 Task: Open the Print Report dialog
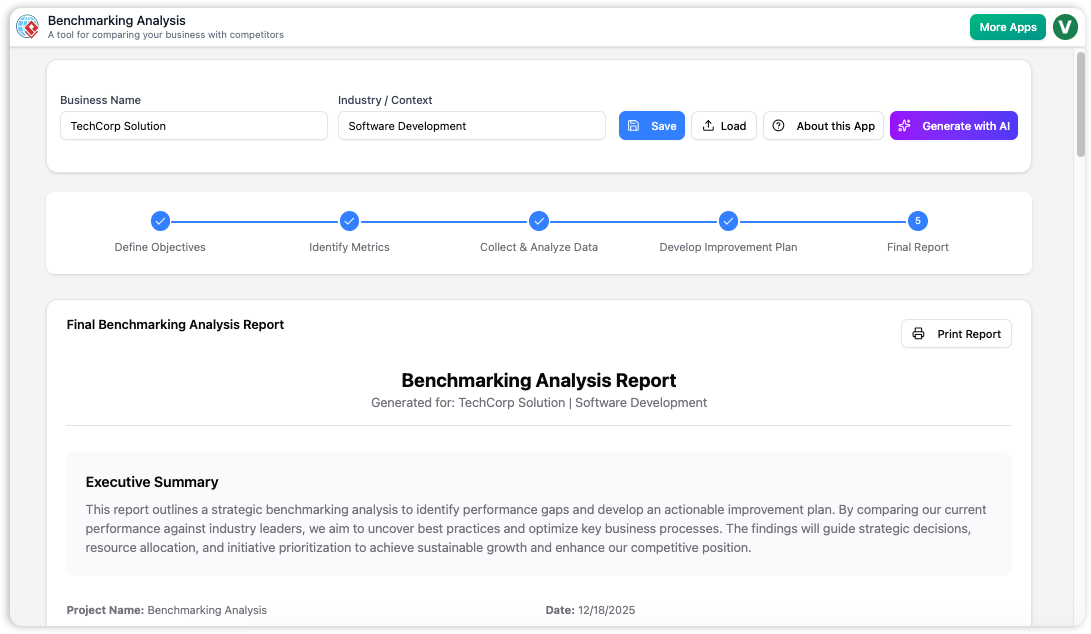pyautogui.click(x=956, y=333)
